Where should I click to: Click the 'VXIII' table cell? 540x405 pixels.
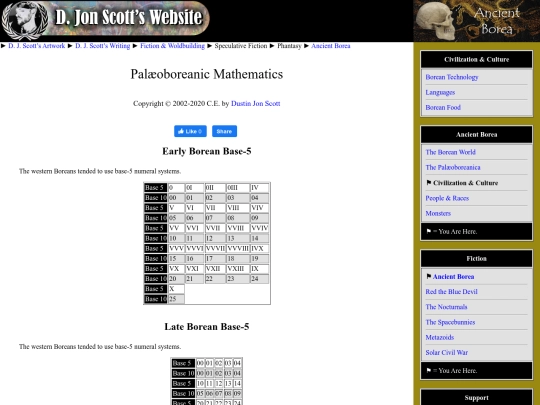pyautogui.click(x=238, y=269)
